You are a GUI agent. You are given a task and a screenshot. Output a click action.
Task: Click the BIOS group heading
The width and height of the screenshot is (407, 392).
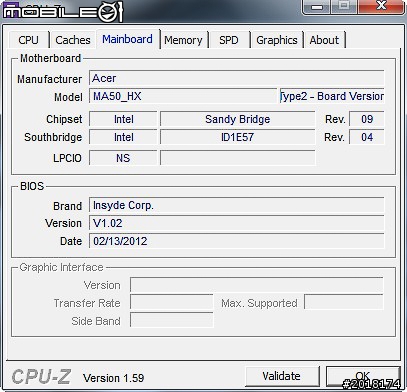[32, 186]
